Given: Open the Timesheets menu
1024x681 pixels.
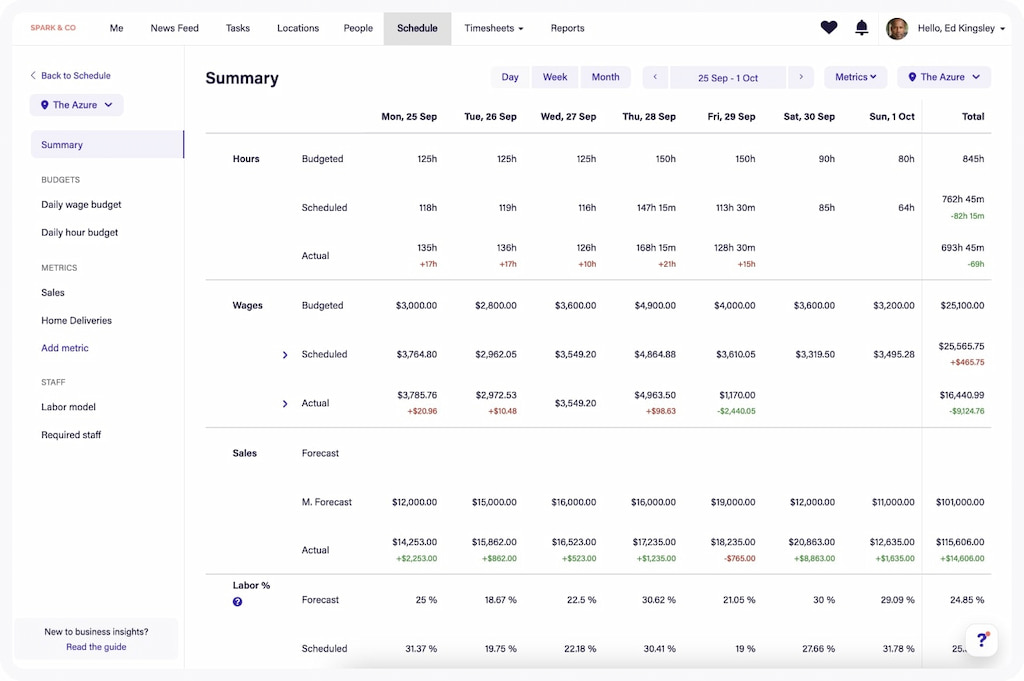Looking at the screenshot, I should click(493, 28).
